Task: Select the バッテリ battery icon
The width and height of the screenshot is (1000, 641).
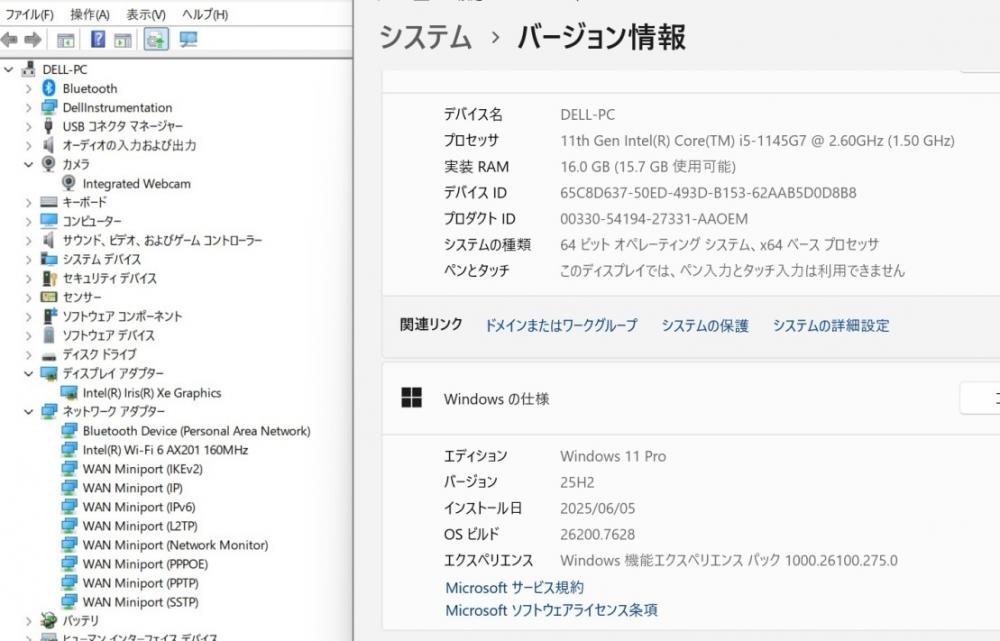Action: tap(48, 620)
